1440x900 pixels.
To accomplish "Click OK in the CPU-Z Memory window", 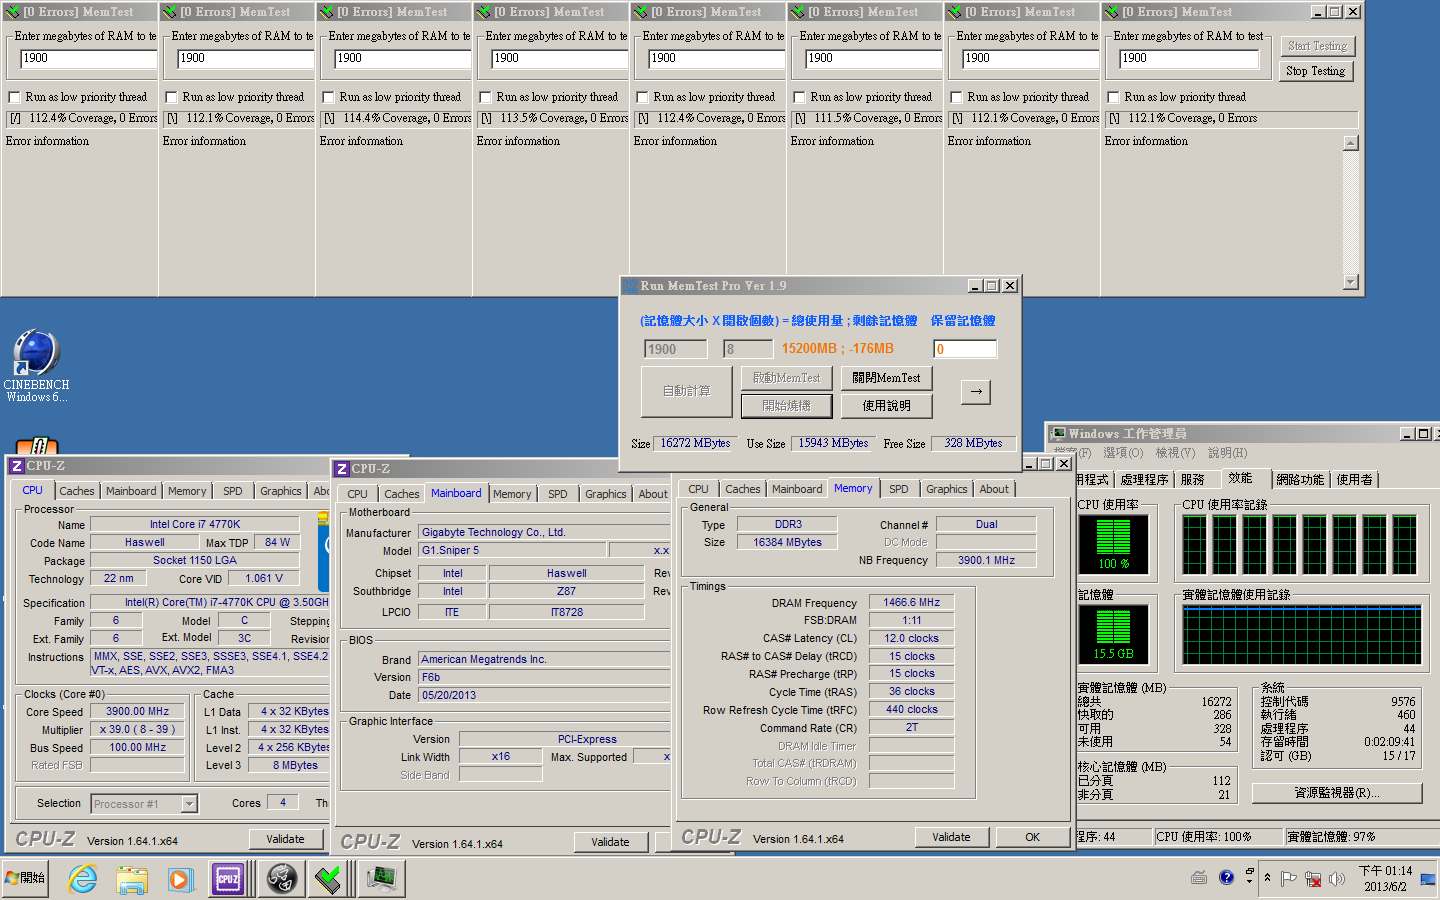I will (1032, 837).
